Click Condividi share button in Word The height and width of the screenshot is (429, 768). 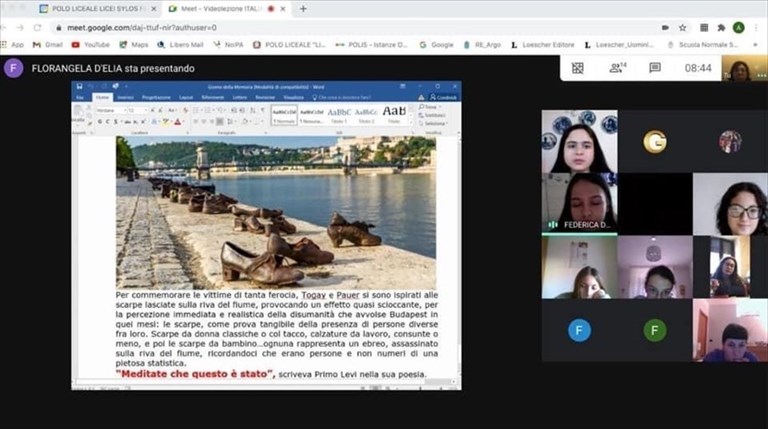click(x=444, y=97)
